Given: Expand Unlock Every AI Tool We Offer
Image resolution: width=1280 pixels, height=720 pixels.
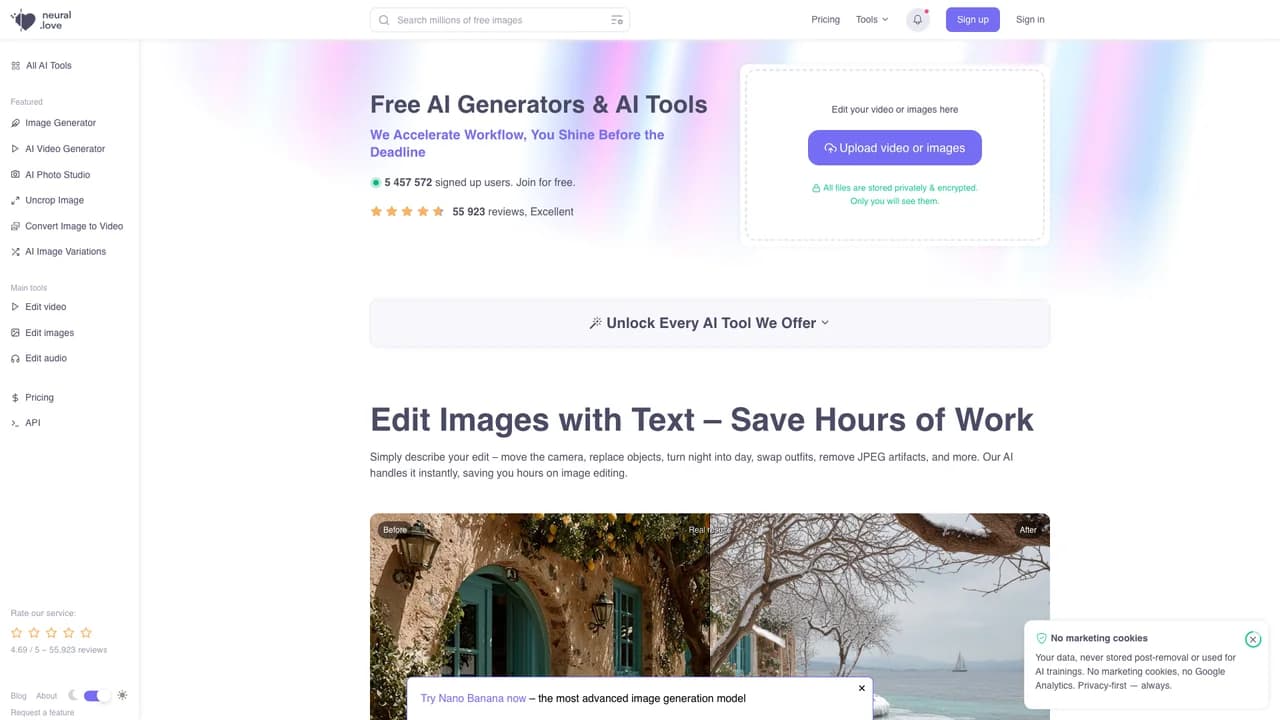Looking at the screenshot, I should (x=710, y=323).
